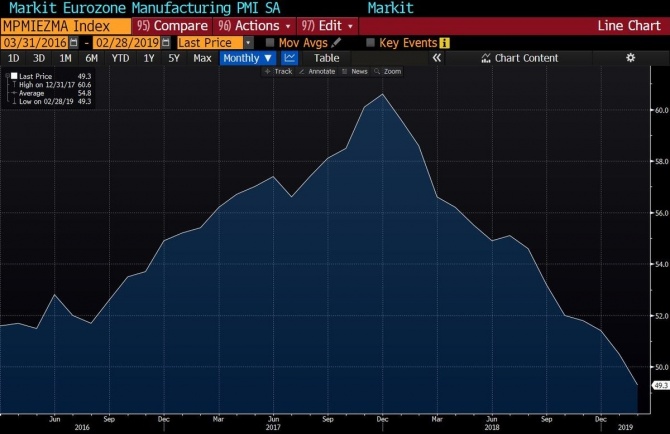Viewport: 670px width, 434px height.
Task: Enable the Mov Avgs checkbox
Action: click(270, 43)
